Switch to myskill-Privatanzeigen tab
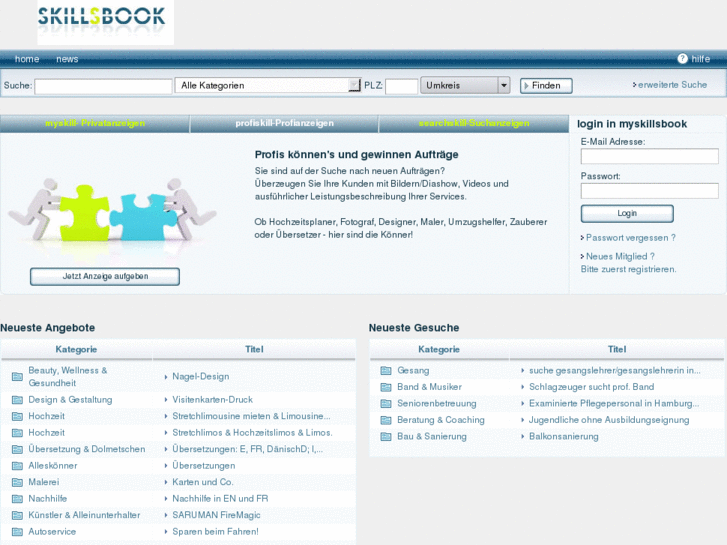This screenshot has height=545, width=727. click(x=95, y=123)
